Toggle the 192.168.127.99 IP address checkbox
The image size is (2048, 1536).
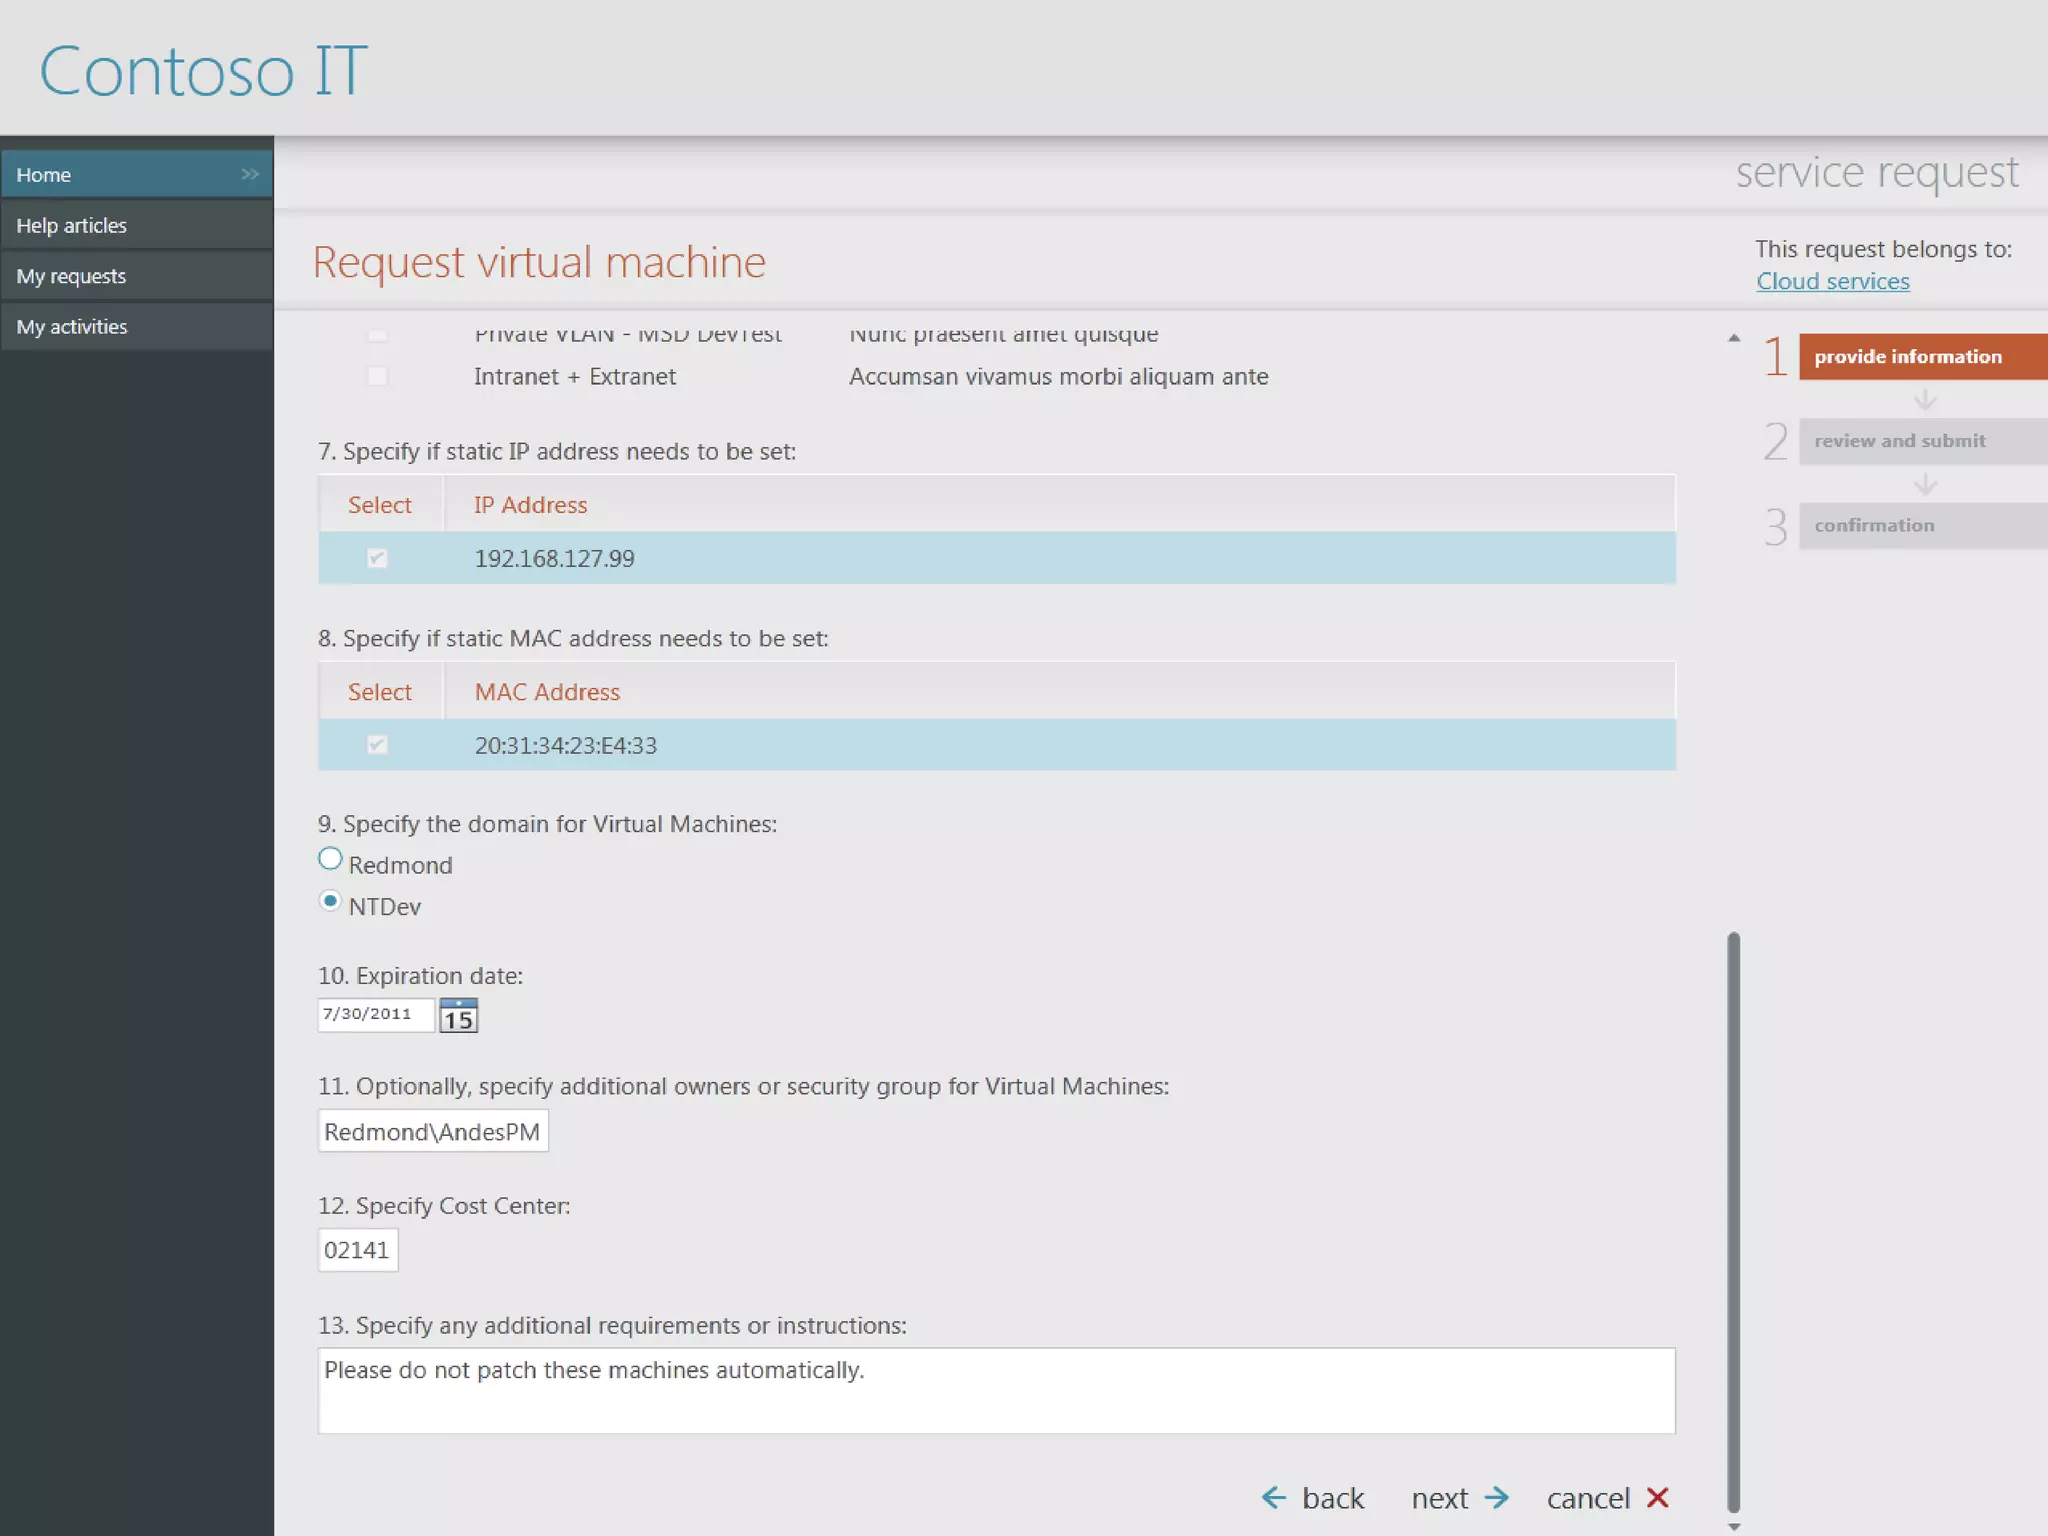click(377, 558)
